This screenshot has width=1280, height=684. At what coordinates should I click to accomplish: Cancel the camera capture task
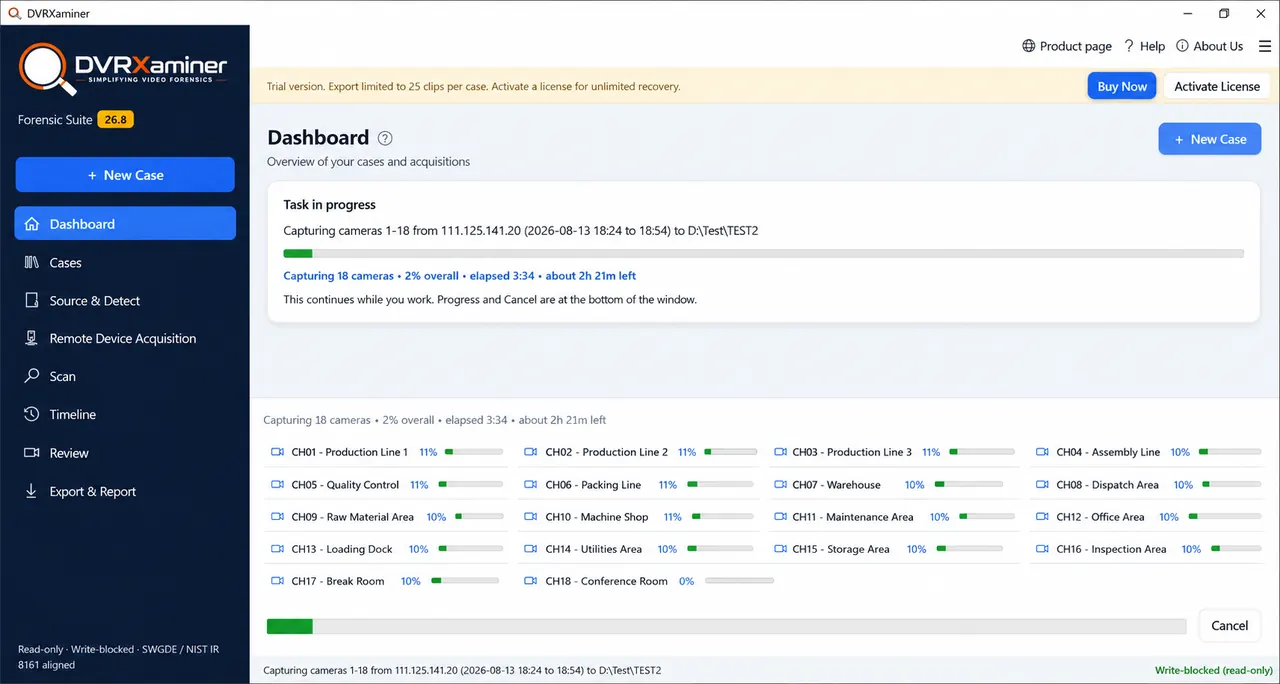(x=1229, y=626)
